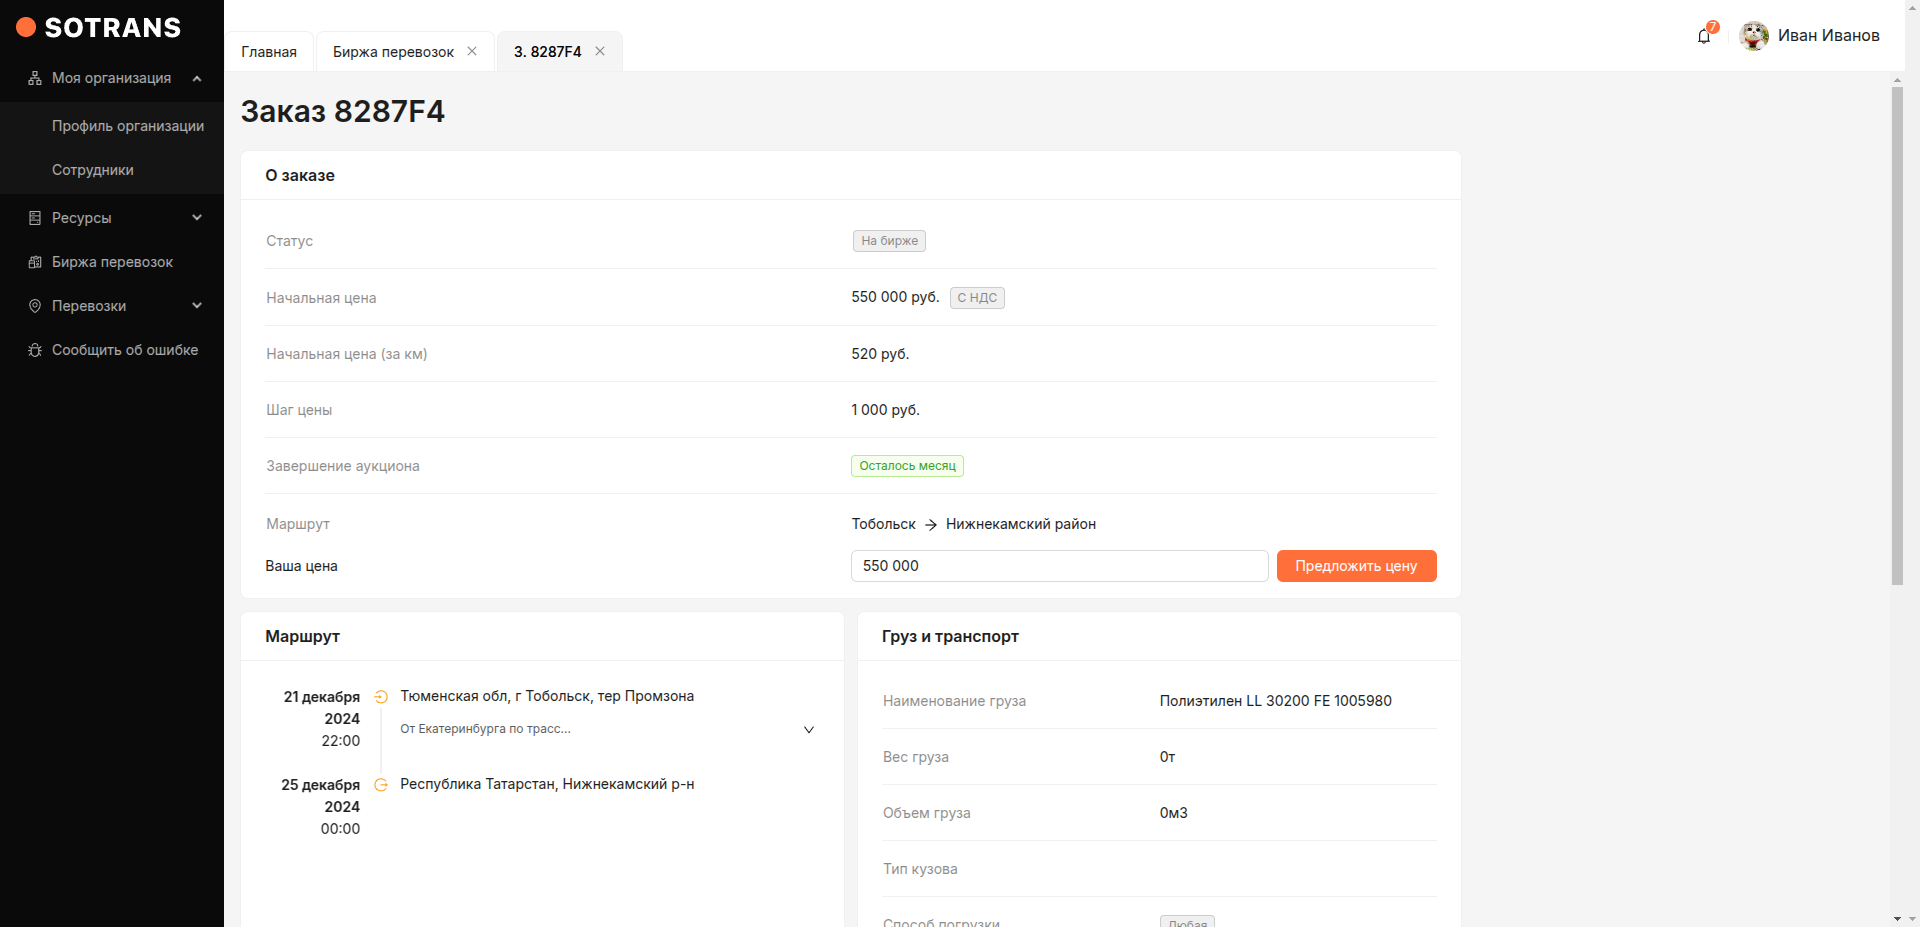Switch to the Главная tab

point(269,52)
